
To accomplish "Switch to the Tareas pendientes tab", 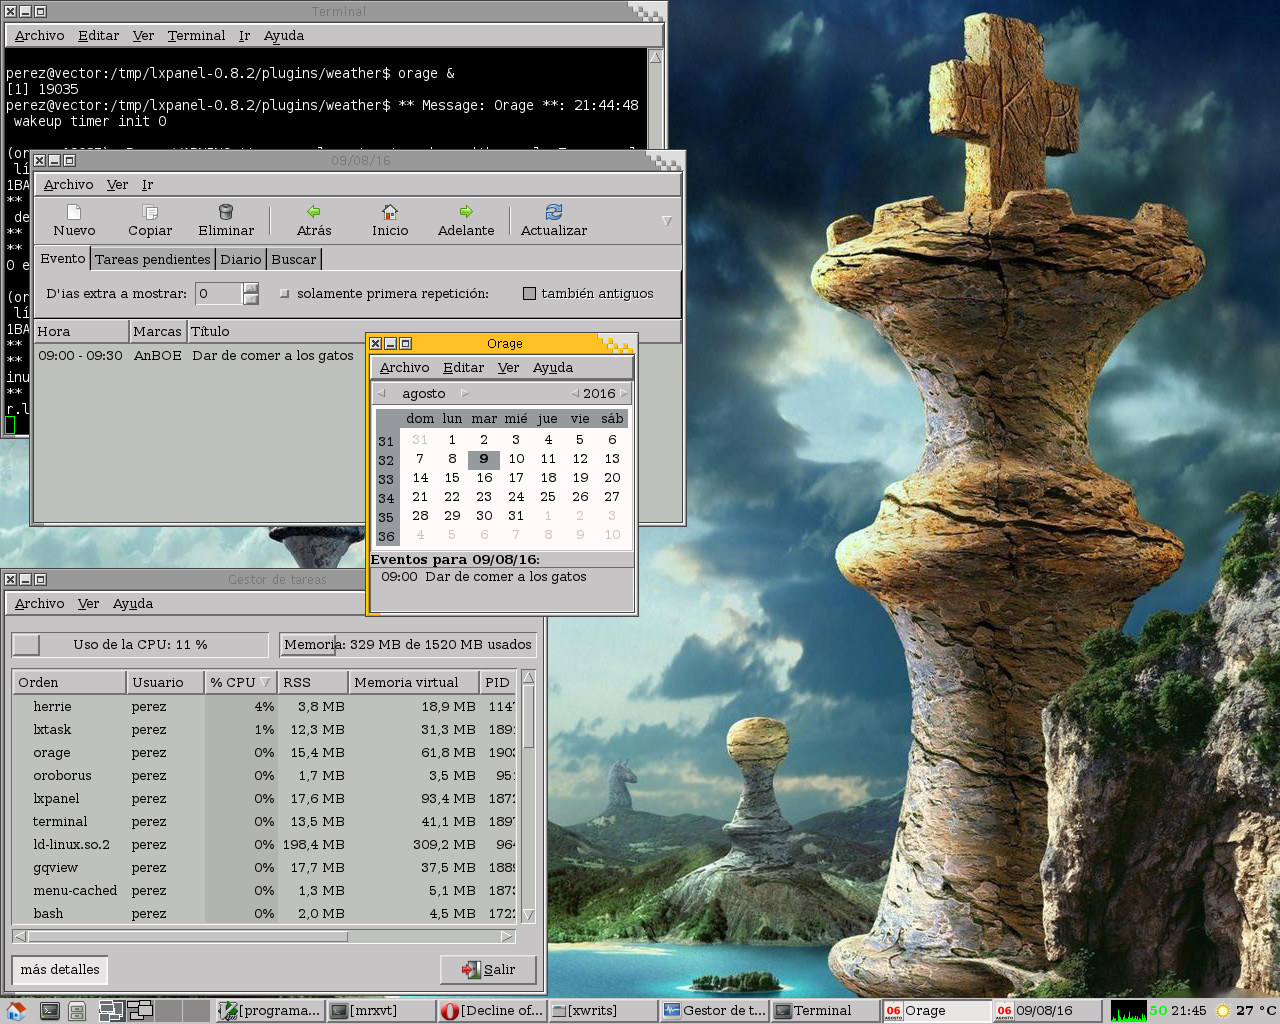I will [x=153, y=259].
